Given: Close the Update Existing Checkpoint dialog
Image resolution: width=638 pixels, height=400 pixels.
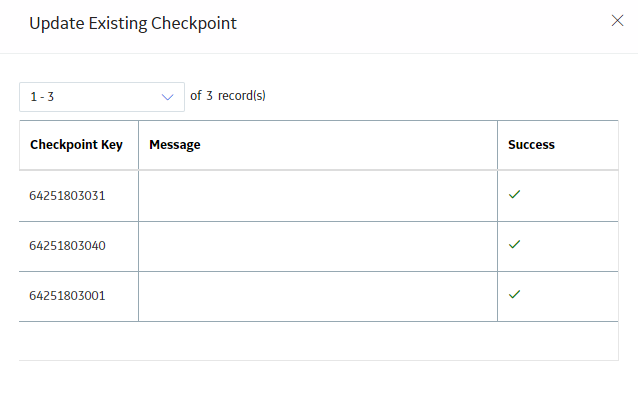Looking at the screenshot, I should [x=617, y=20].
